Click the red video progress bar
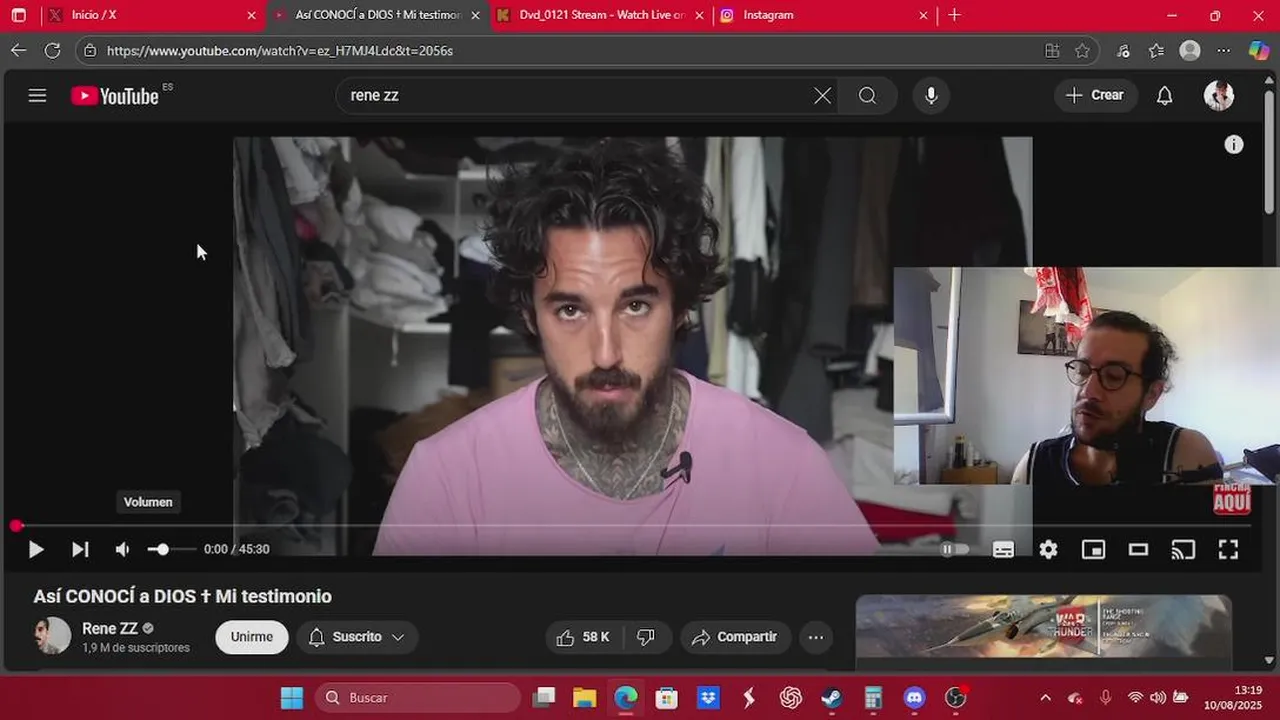The height and width of the screenshot is (720, 1280). pyautogui.click(x=633, y=525)
